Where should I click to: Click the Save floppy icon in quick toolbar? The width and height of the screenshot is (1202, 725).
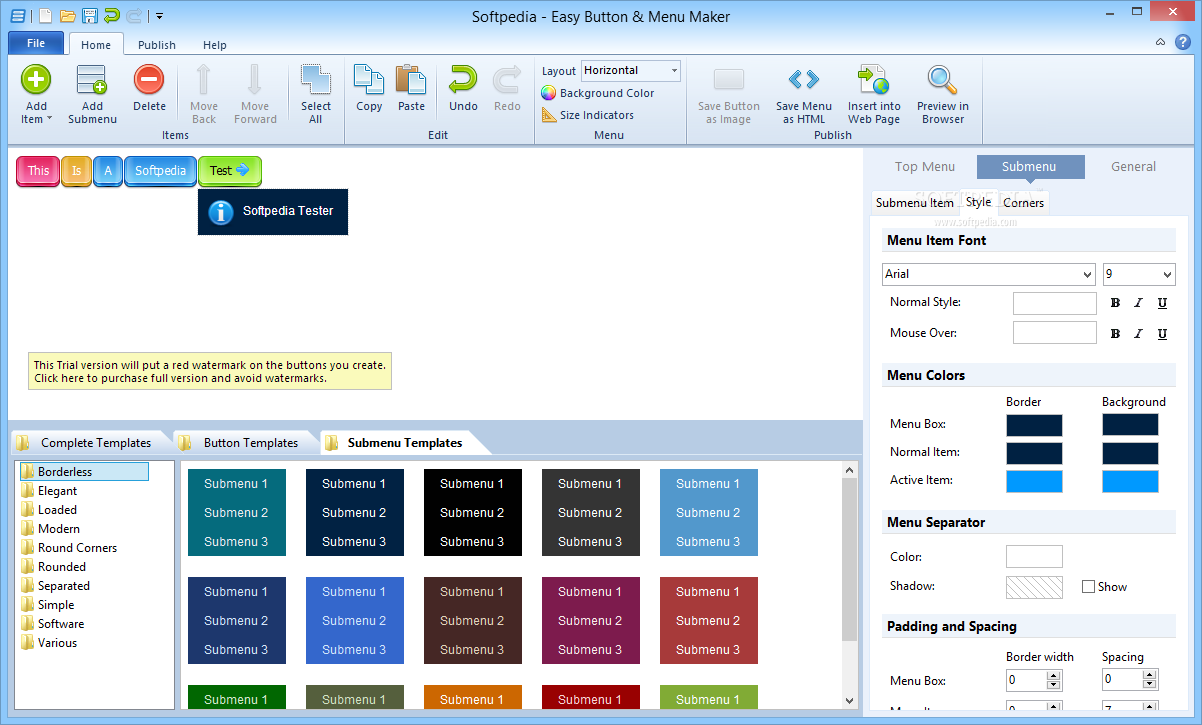click(90, 16)
